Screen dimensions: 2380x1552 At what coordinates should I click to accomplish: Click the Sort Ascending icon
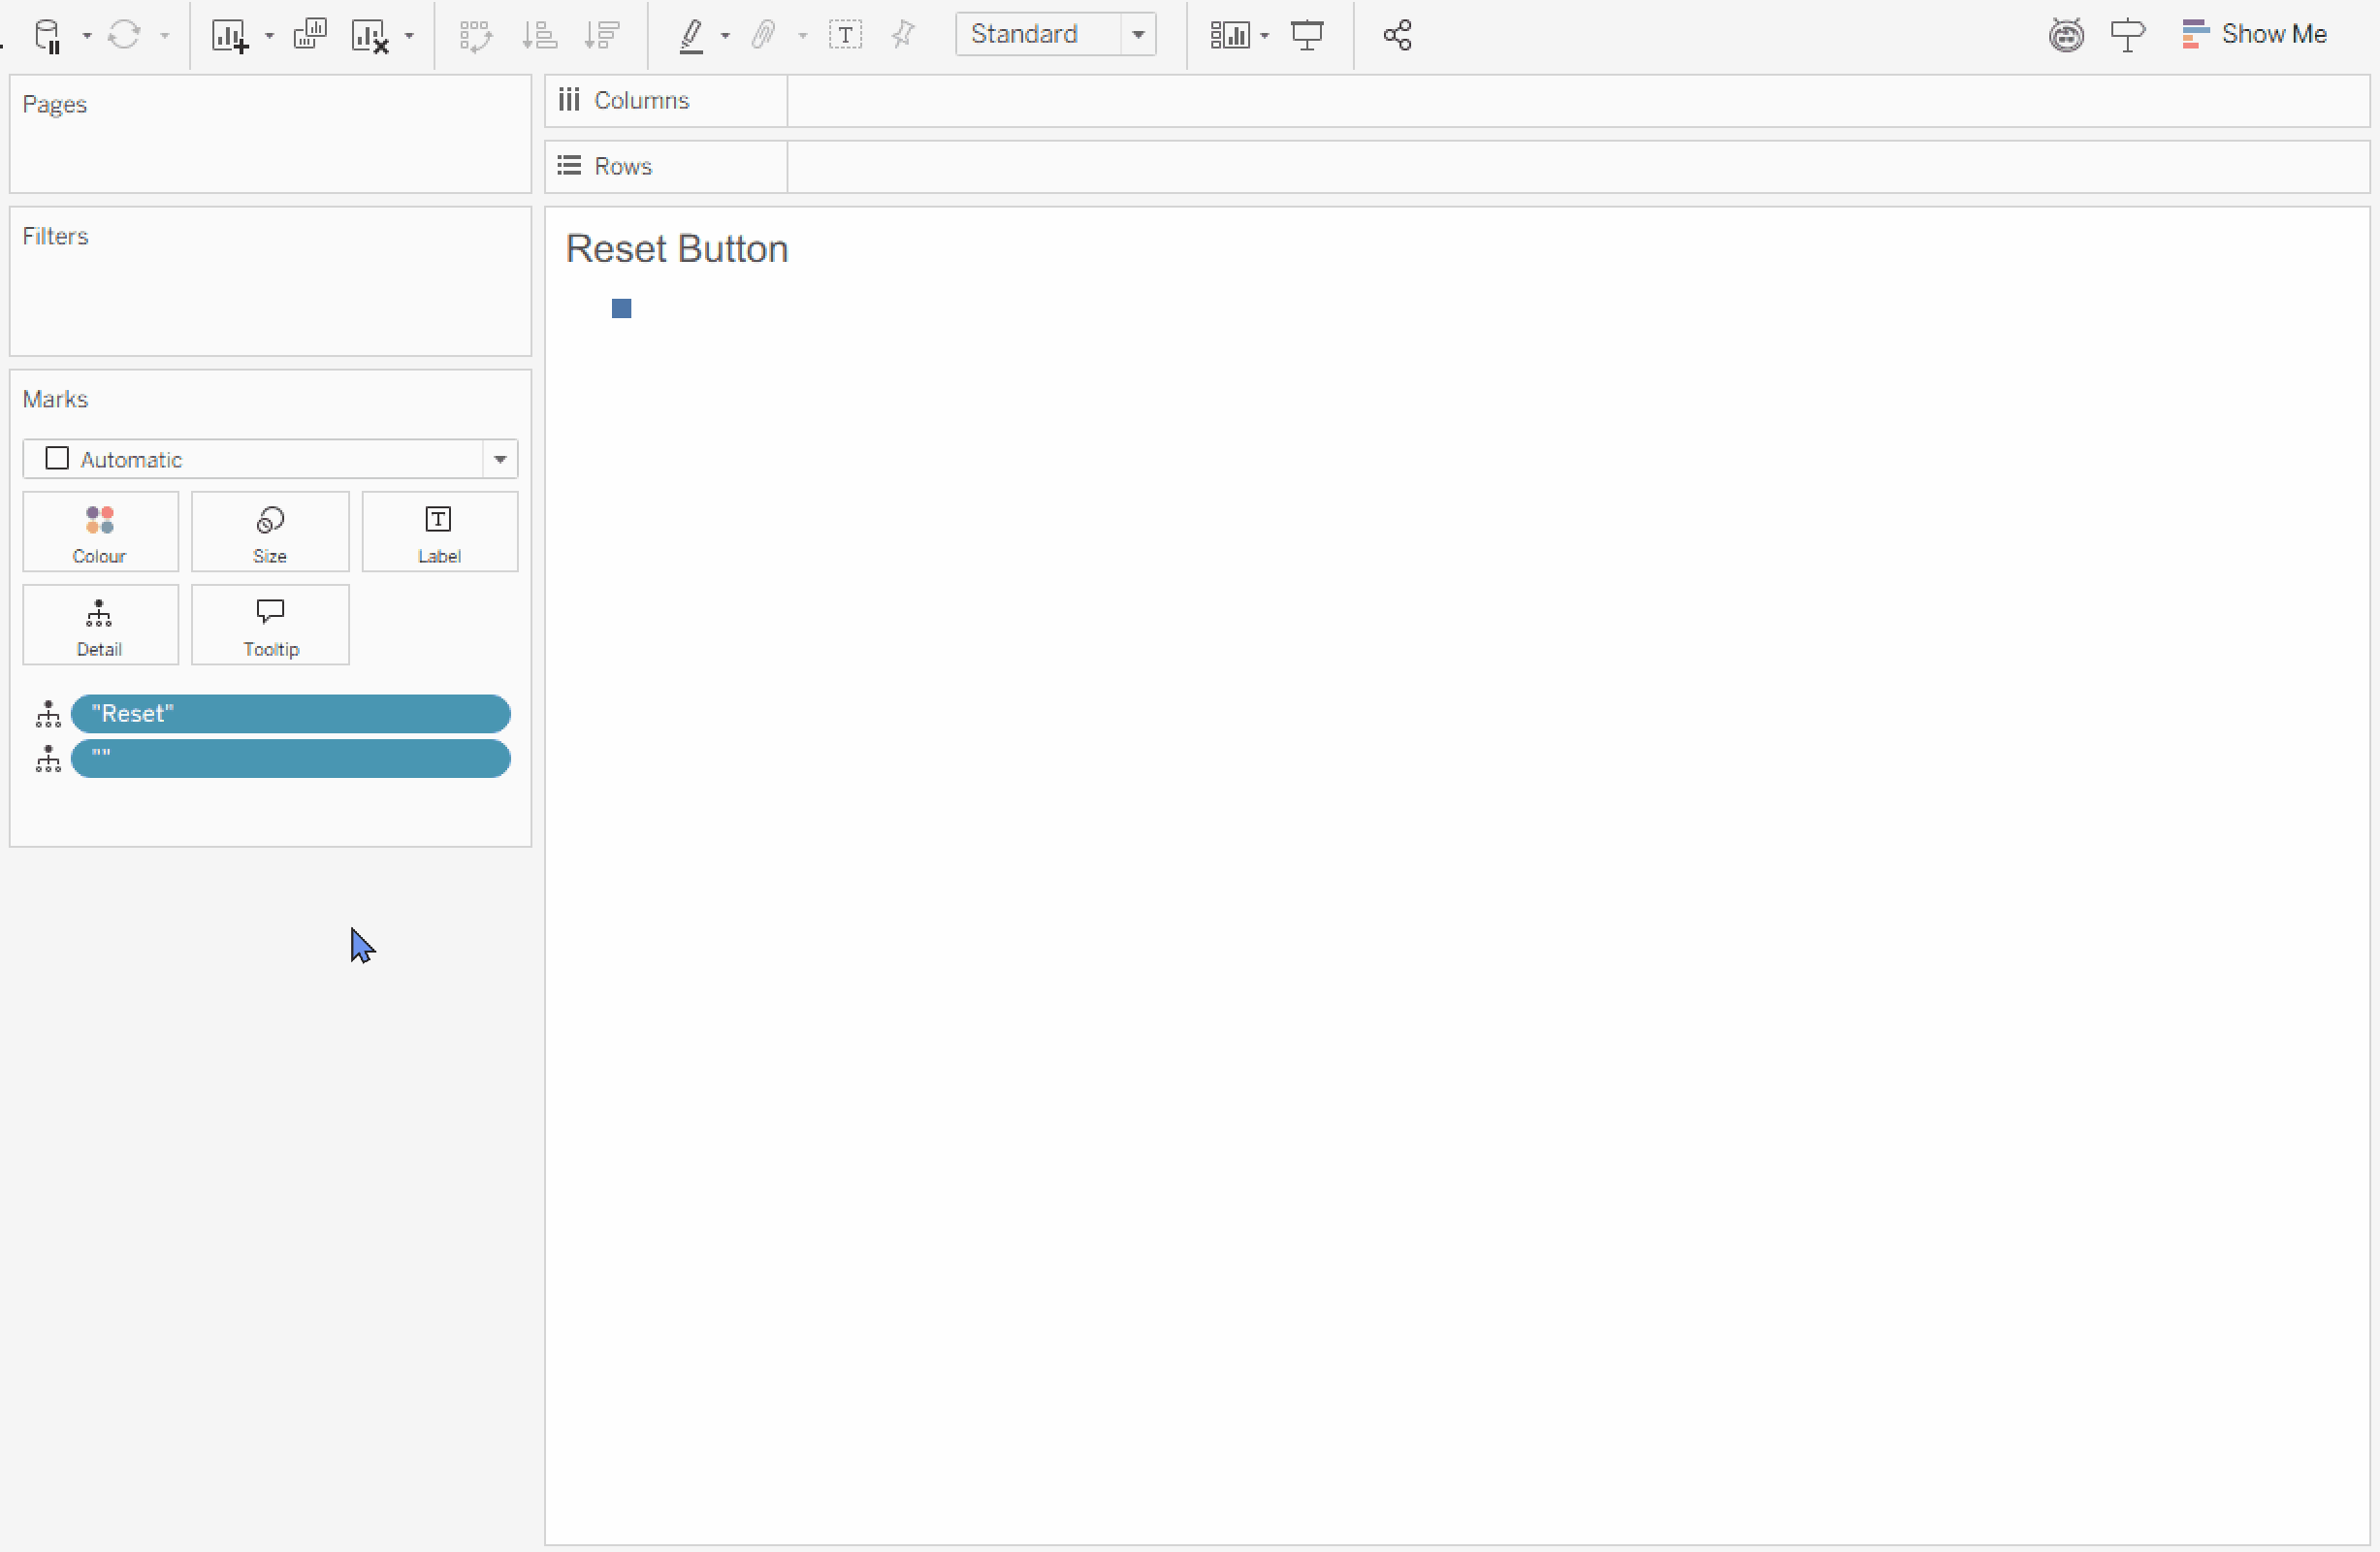click(540, 36)
